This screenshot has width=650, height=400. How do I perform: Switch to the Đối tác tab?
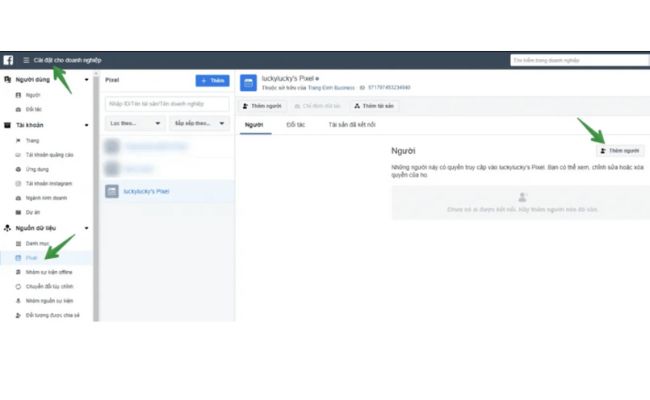[x=295, y=125]
